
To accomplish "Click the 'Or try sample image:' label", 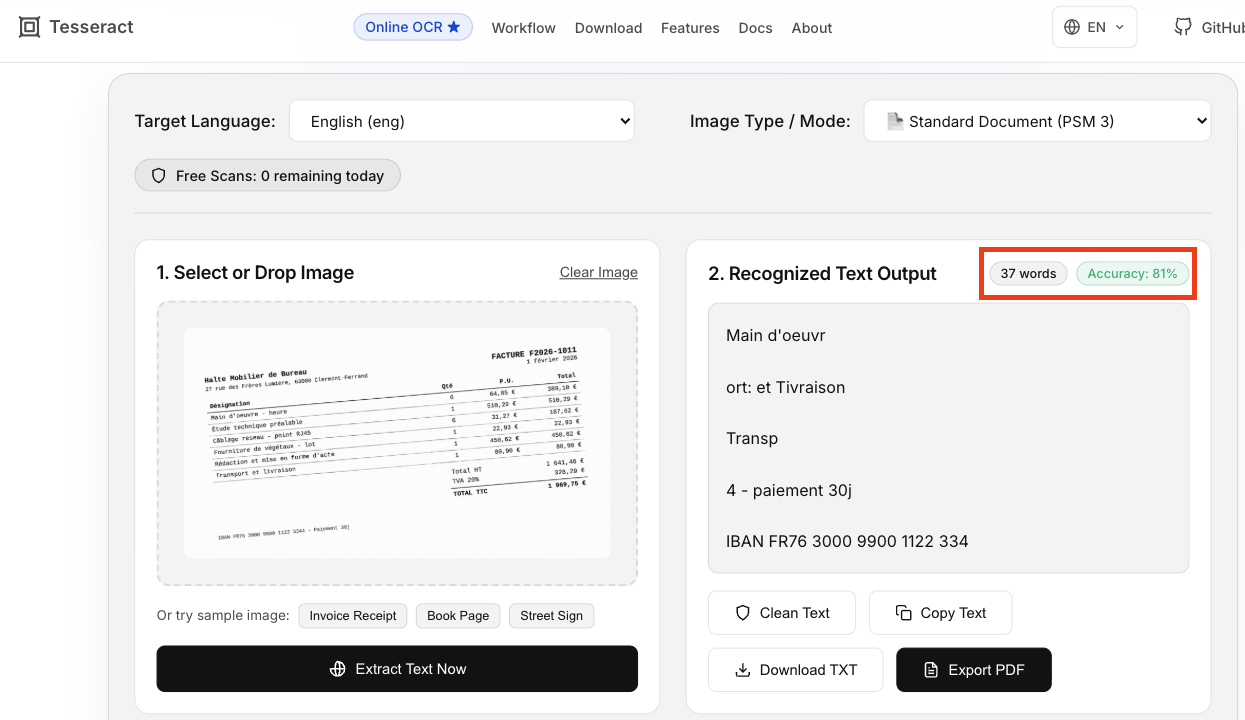I will pos(223,615).
